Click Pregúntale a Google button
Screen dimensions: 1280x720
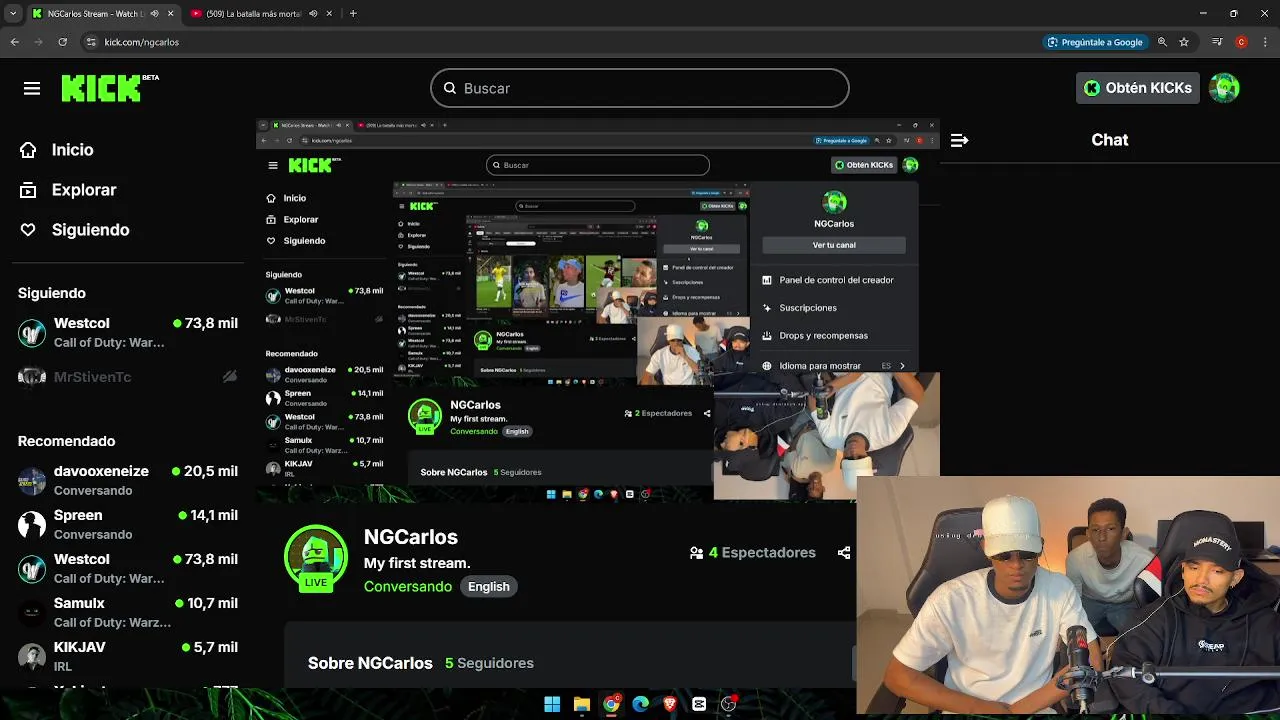point(1094,42)
